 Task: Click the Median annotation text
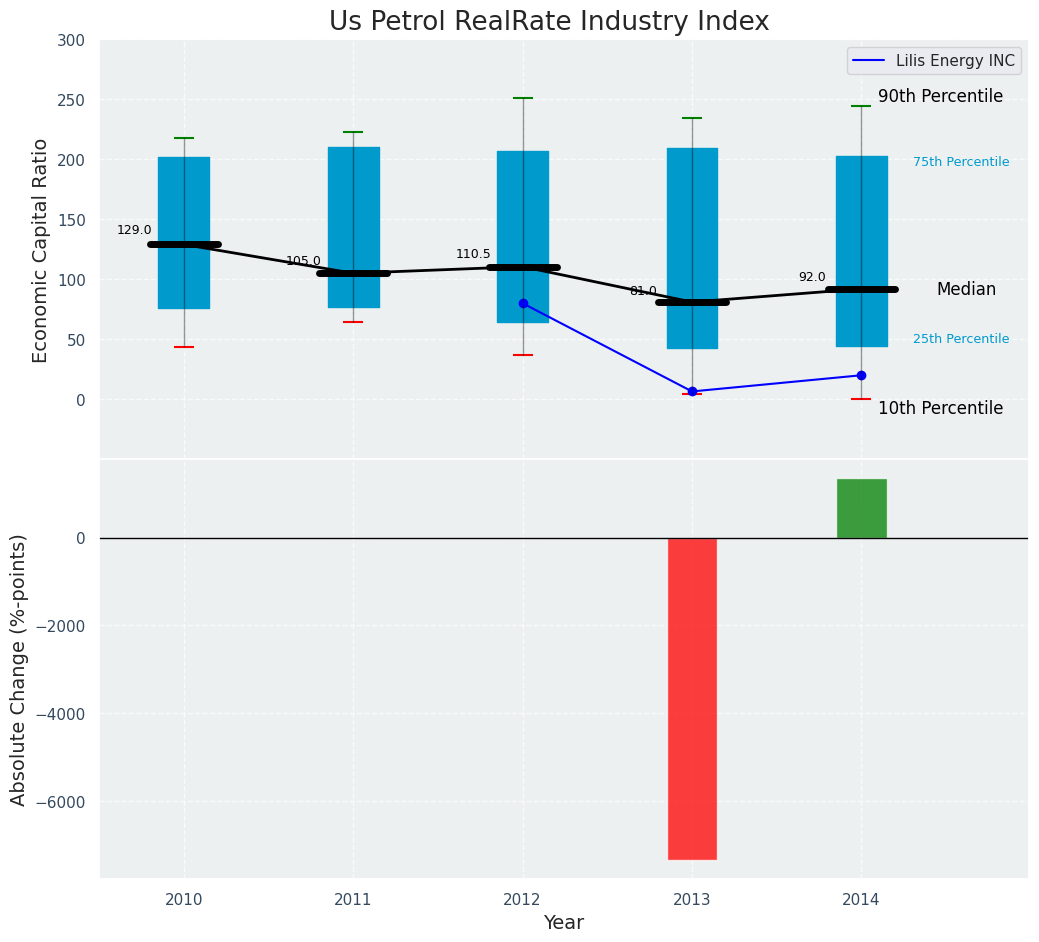pyautogui.click(x=966, y=289)
